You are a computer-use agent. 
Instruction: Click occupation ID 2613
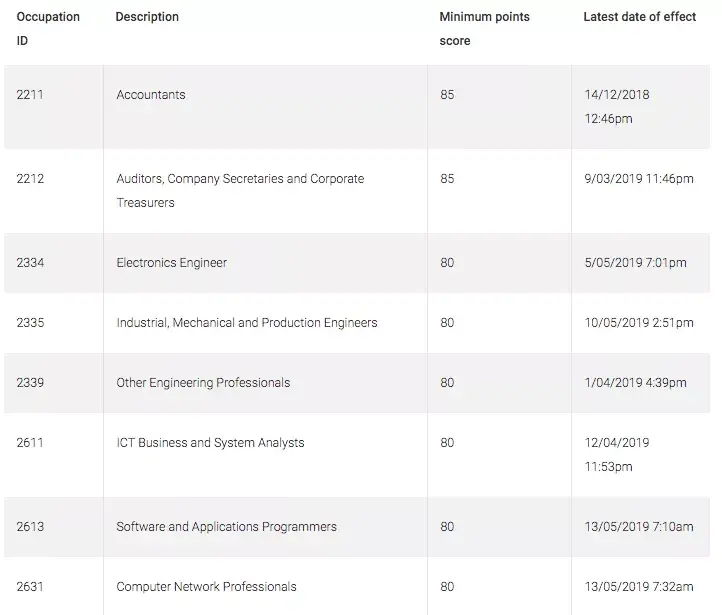pos(30,527)
